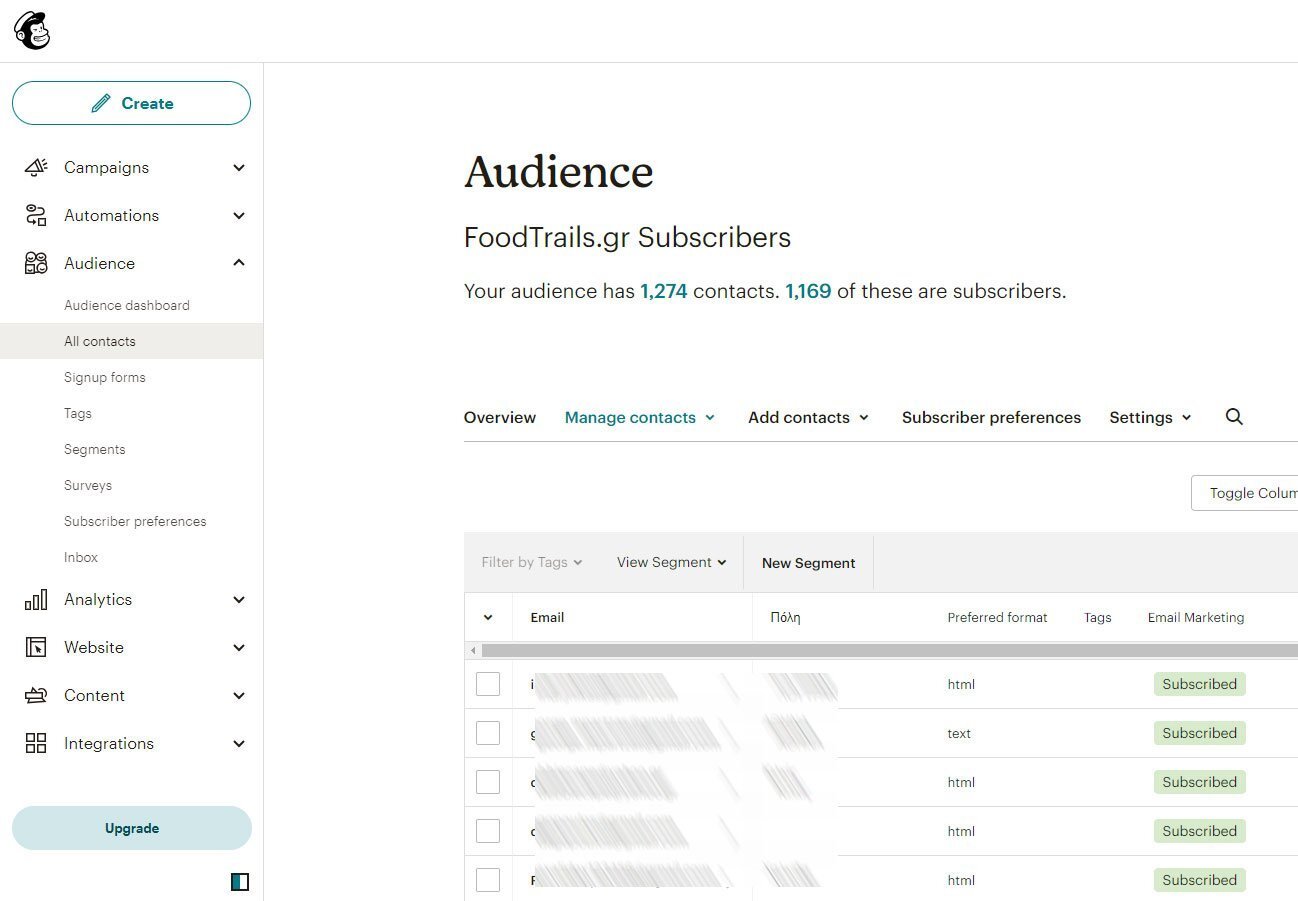Open the Add contacts dropdown

[x=808, y=417]
